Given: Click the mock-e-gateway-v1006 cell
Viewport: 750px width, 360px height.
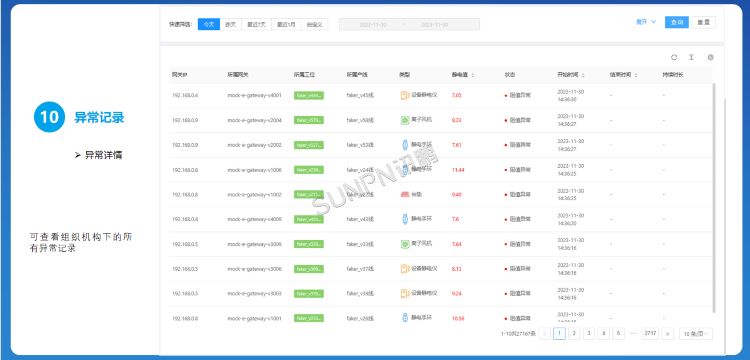Looking at the screenshot, I should click(254, 170).
